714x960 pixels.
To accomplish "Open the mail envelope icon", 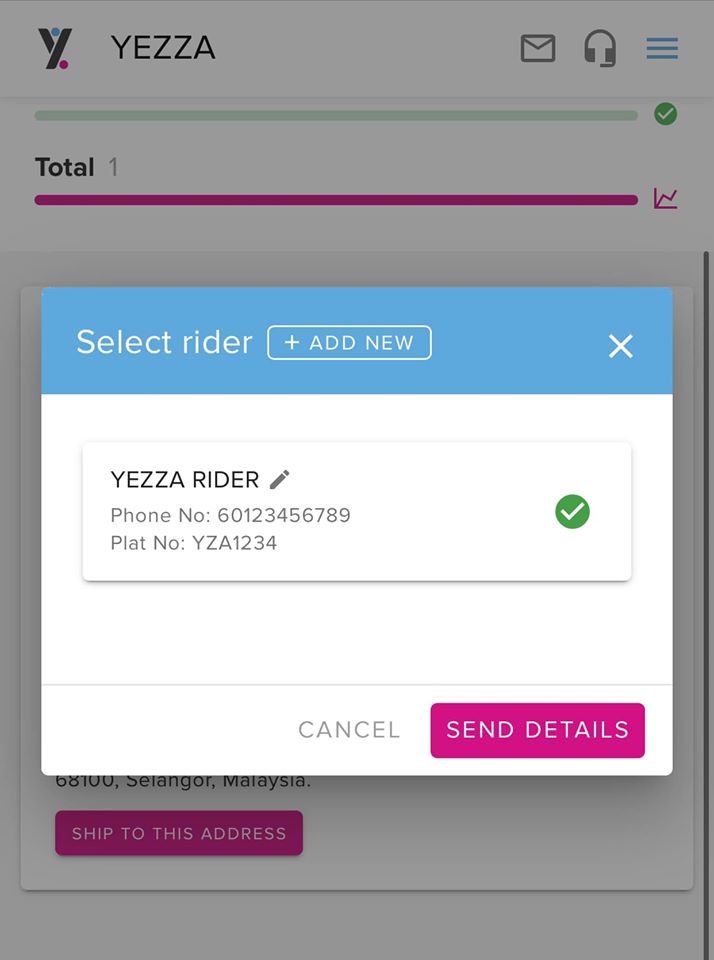I will pos(538,48).
